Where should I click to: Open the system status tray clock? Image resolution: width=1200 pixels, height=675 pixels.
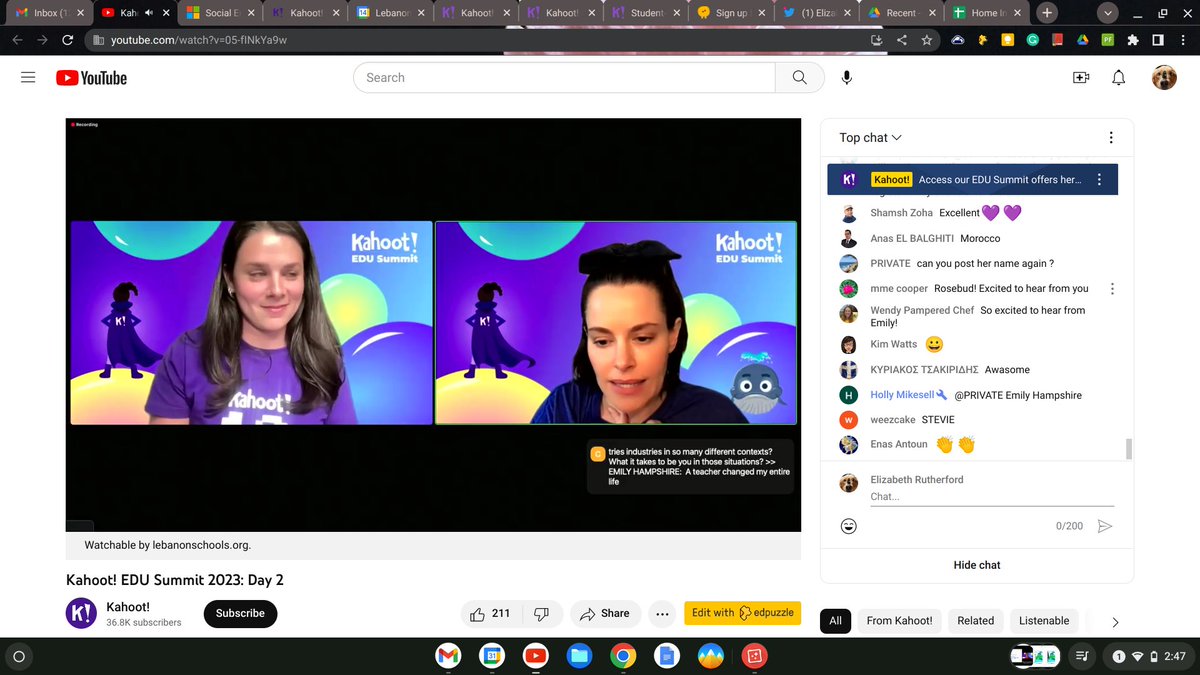pyautogui.click(x=1149, y=656)
